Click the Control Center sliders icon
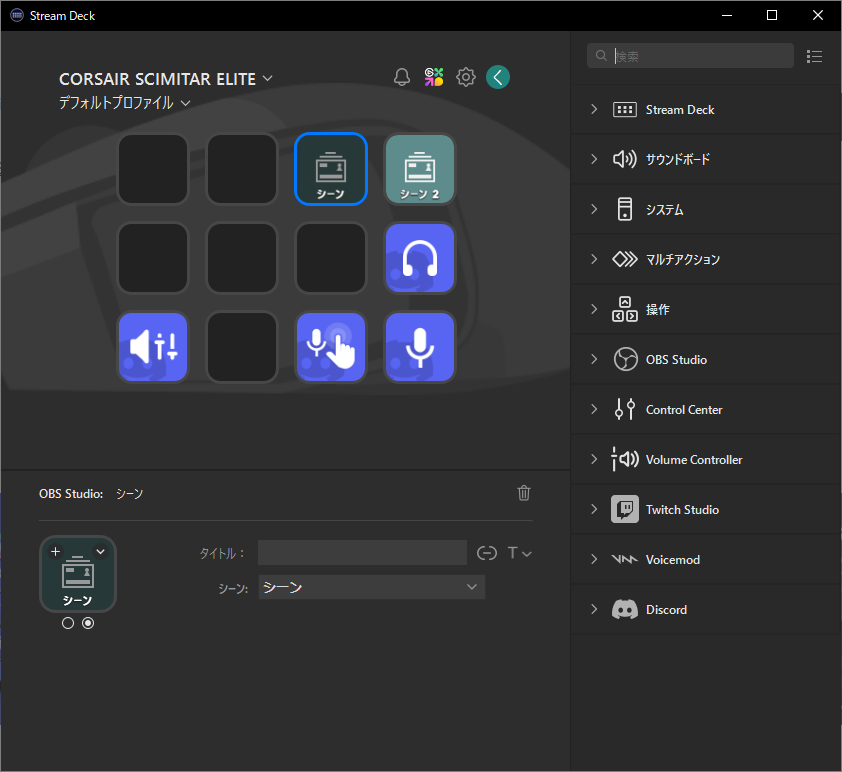The height and width of the screenshot is (772, 842). (625, 409)
